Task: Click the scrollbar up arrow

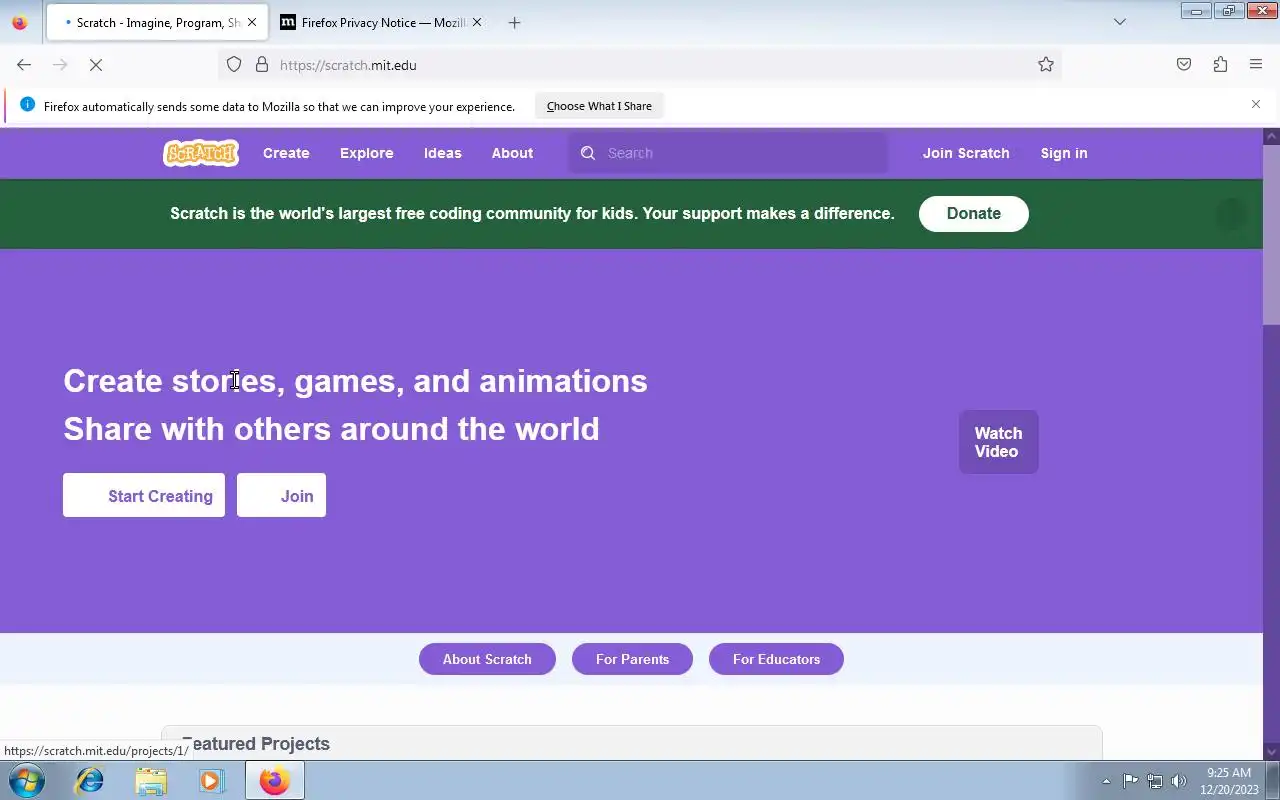Action: click(x=1271, y=136)
